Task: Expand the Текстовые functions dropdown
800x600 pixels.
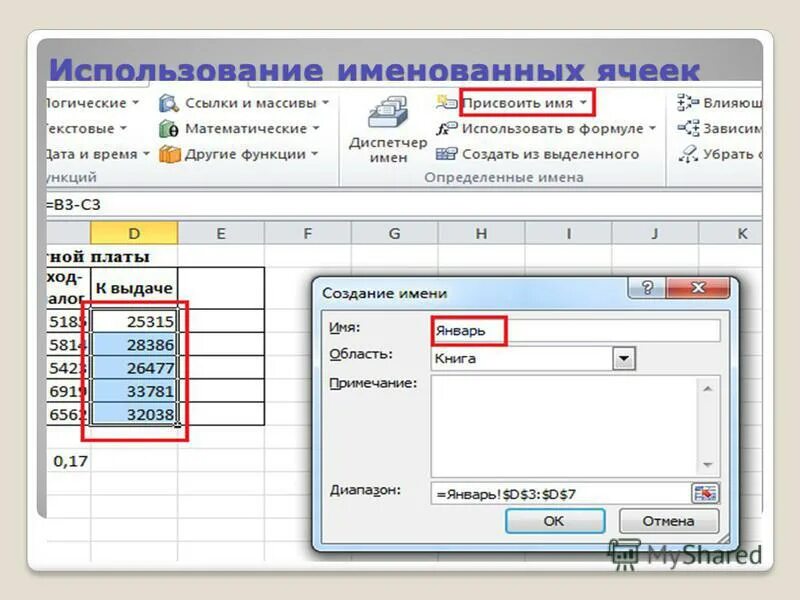Action: pyautogui.click(x=123, y=128)
